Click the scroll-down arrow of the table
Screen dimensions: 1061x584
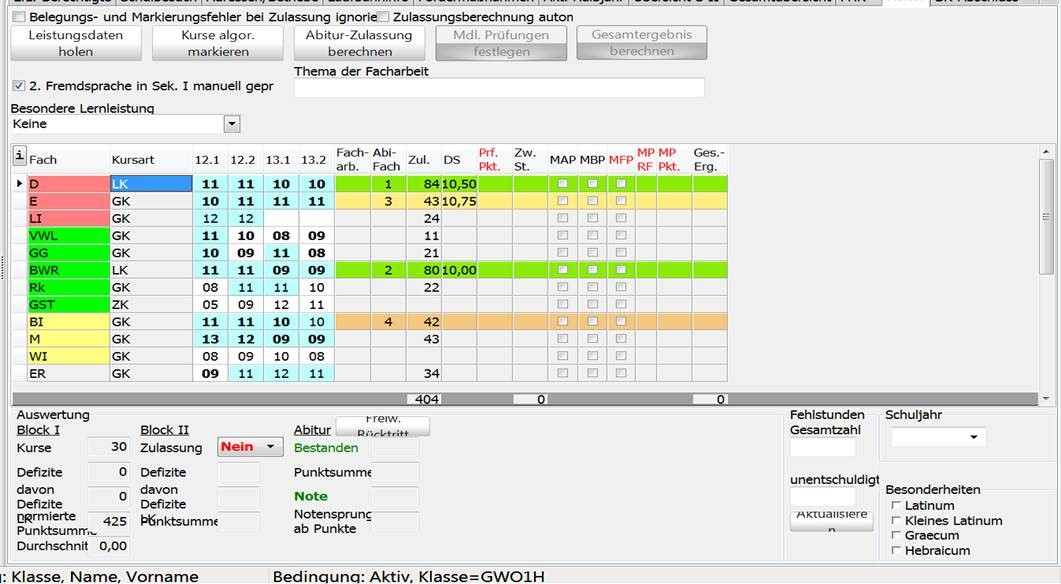point(1046,399)
